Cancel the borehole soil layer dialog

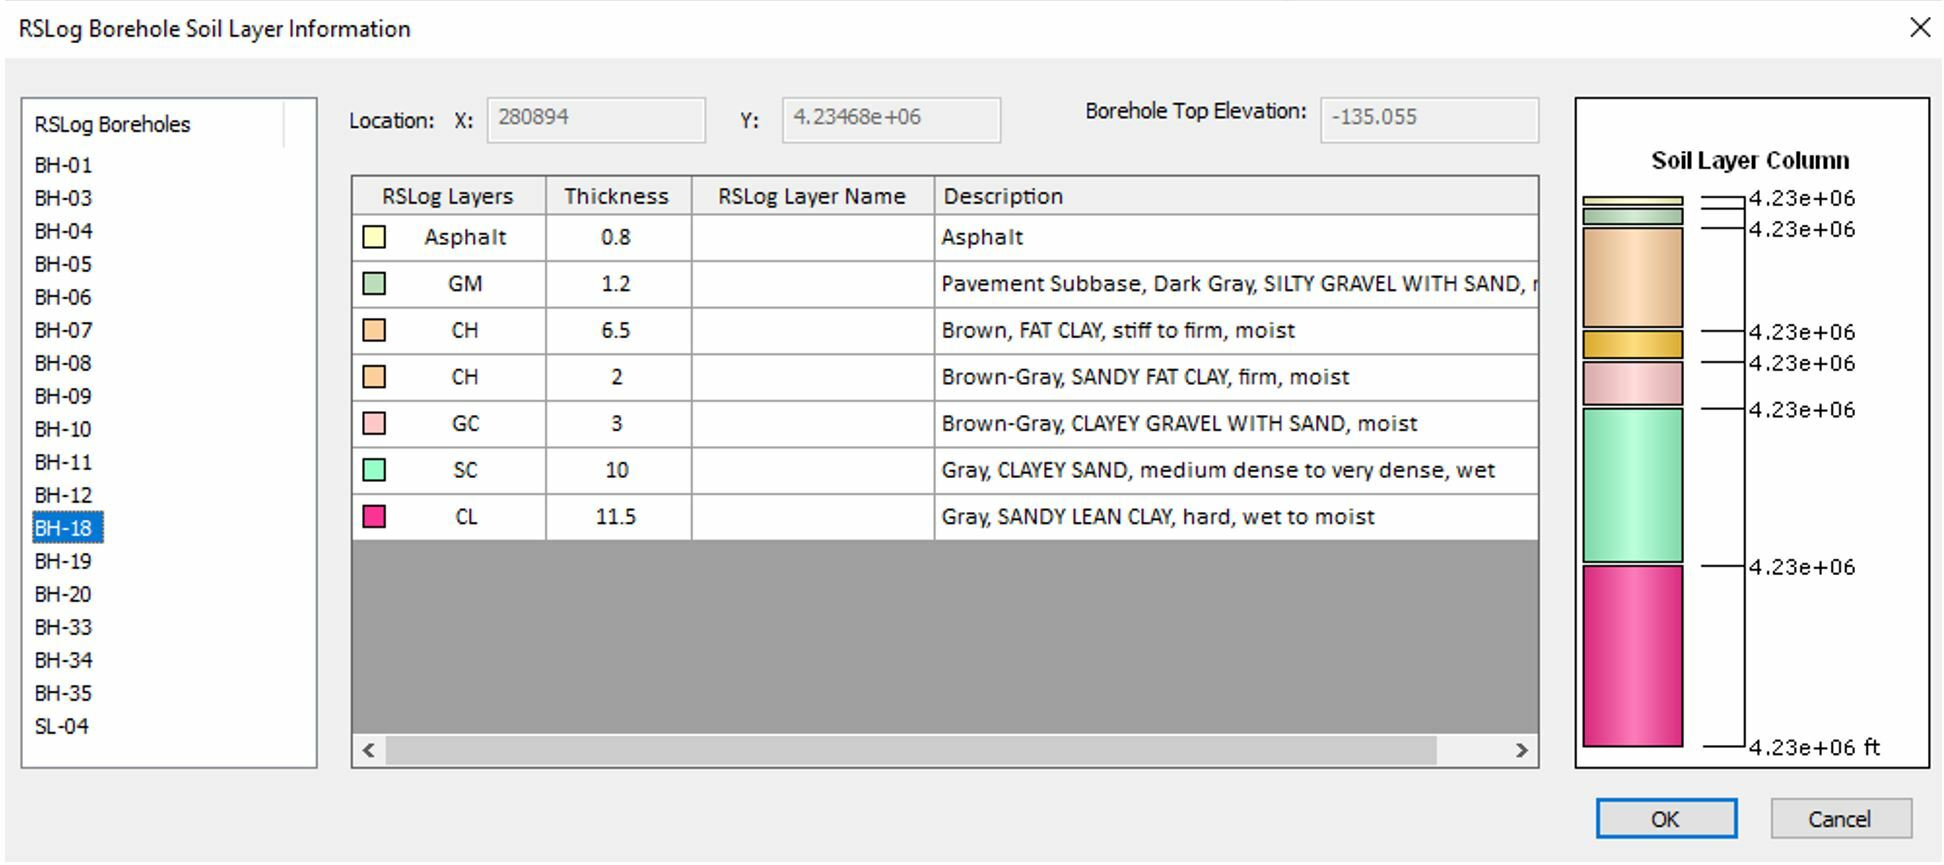click(1841, 819)
